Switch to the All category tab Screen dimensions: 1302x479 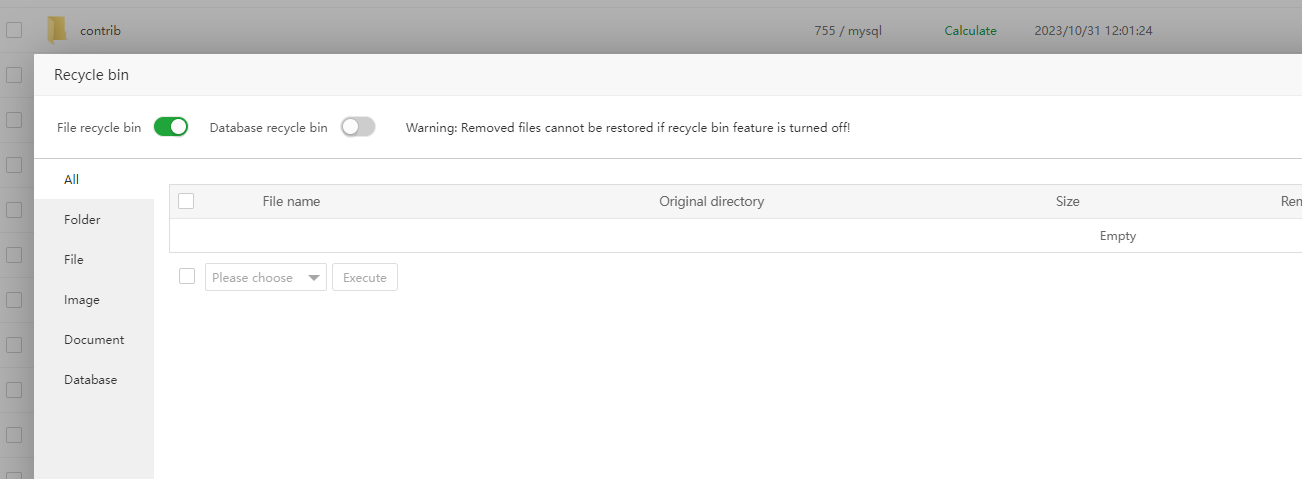coord(71,180)
